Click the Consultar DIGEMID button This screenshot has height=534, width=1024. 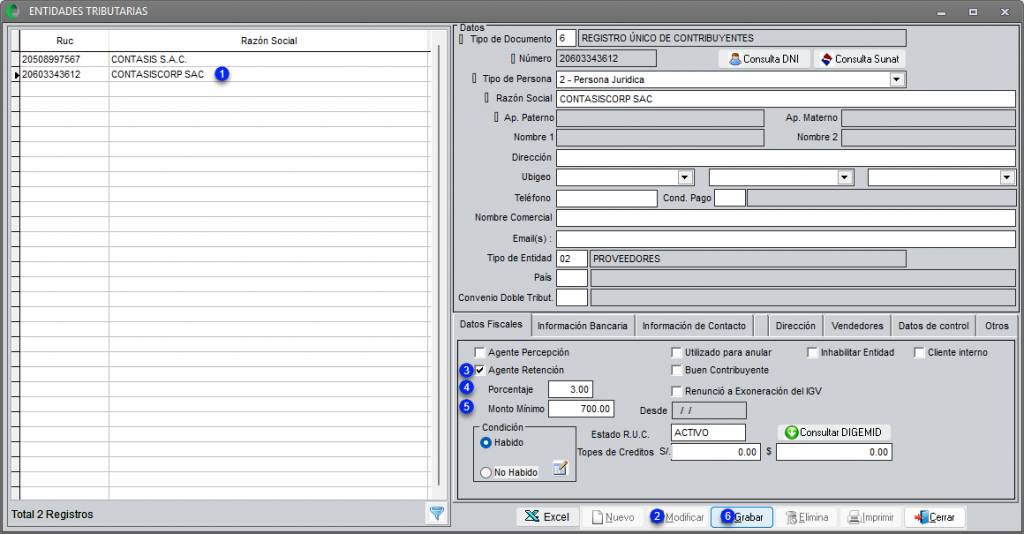tap(833, 432)
